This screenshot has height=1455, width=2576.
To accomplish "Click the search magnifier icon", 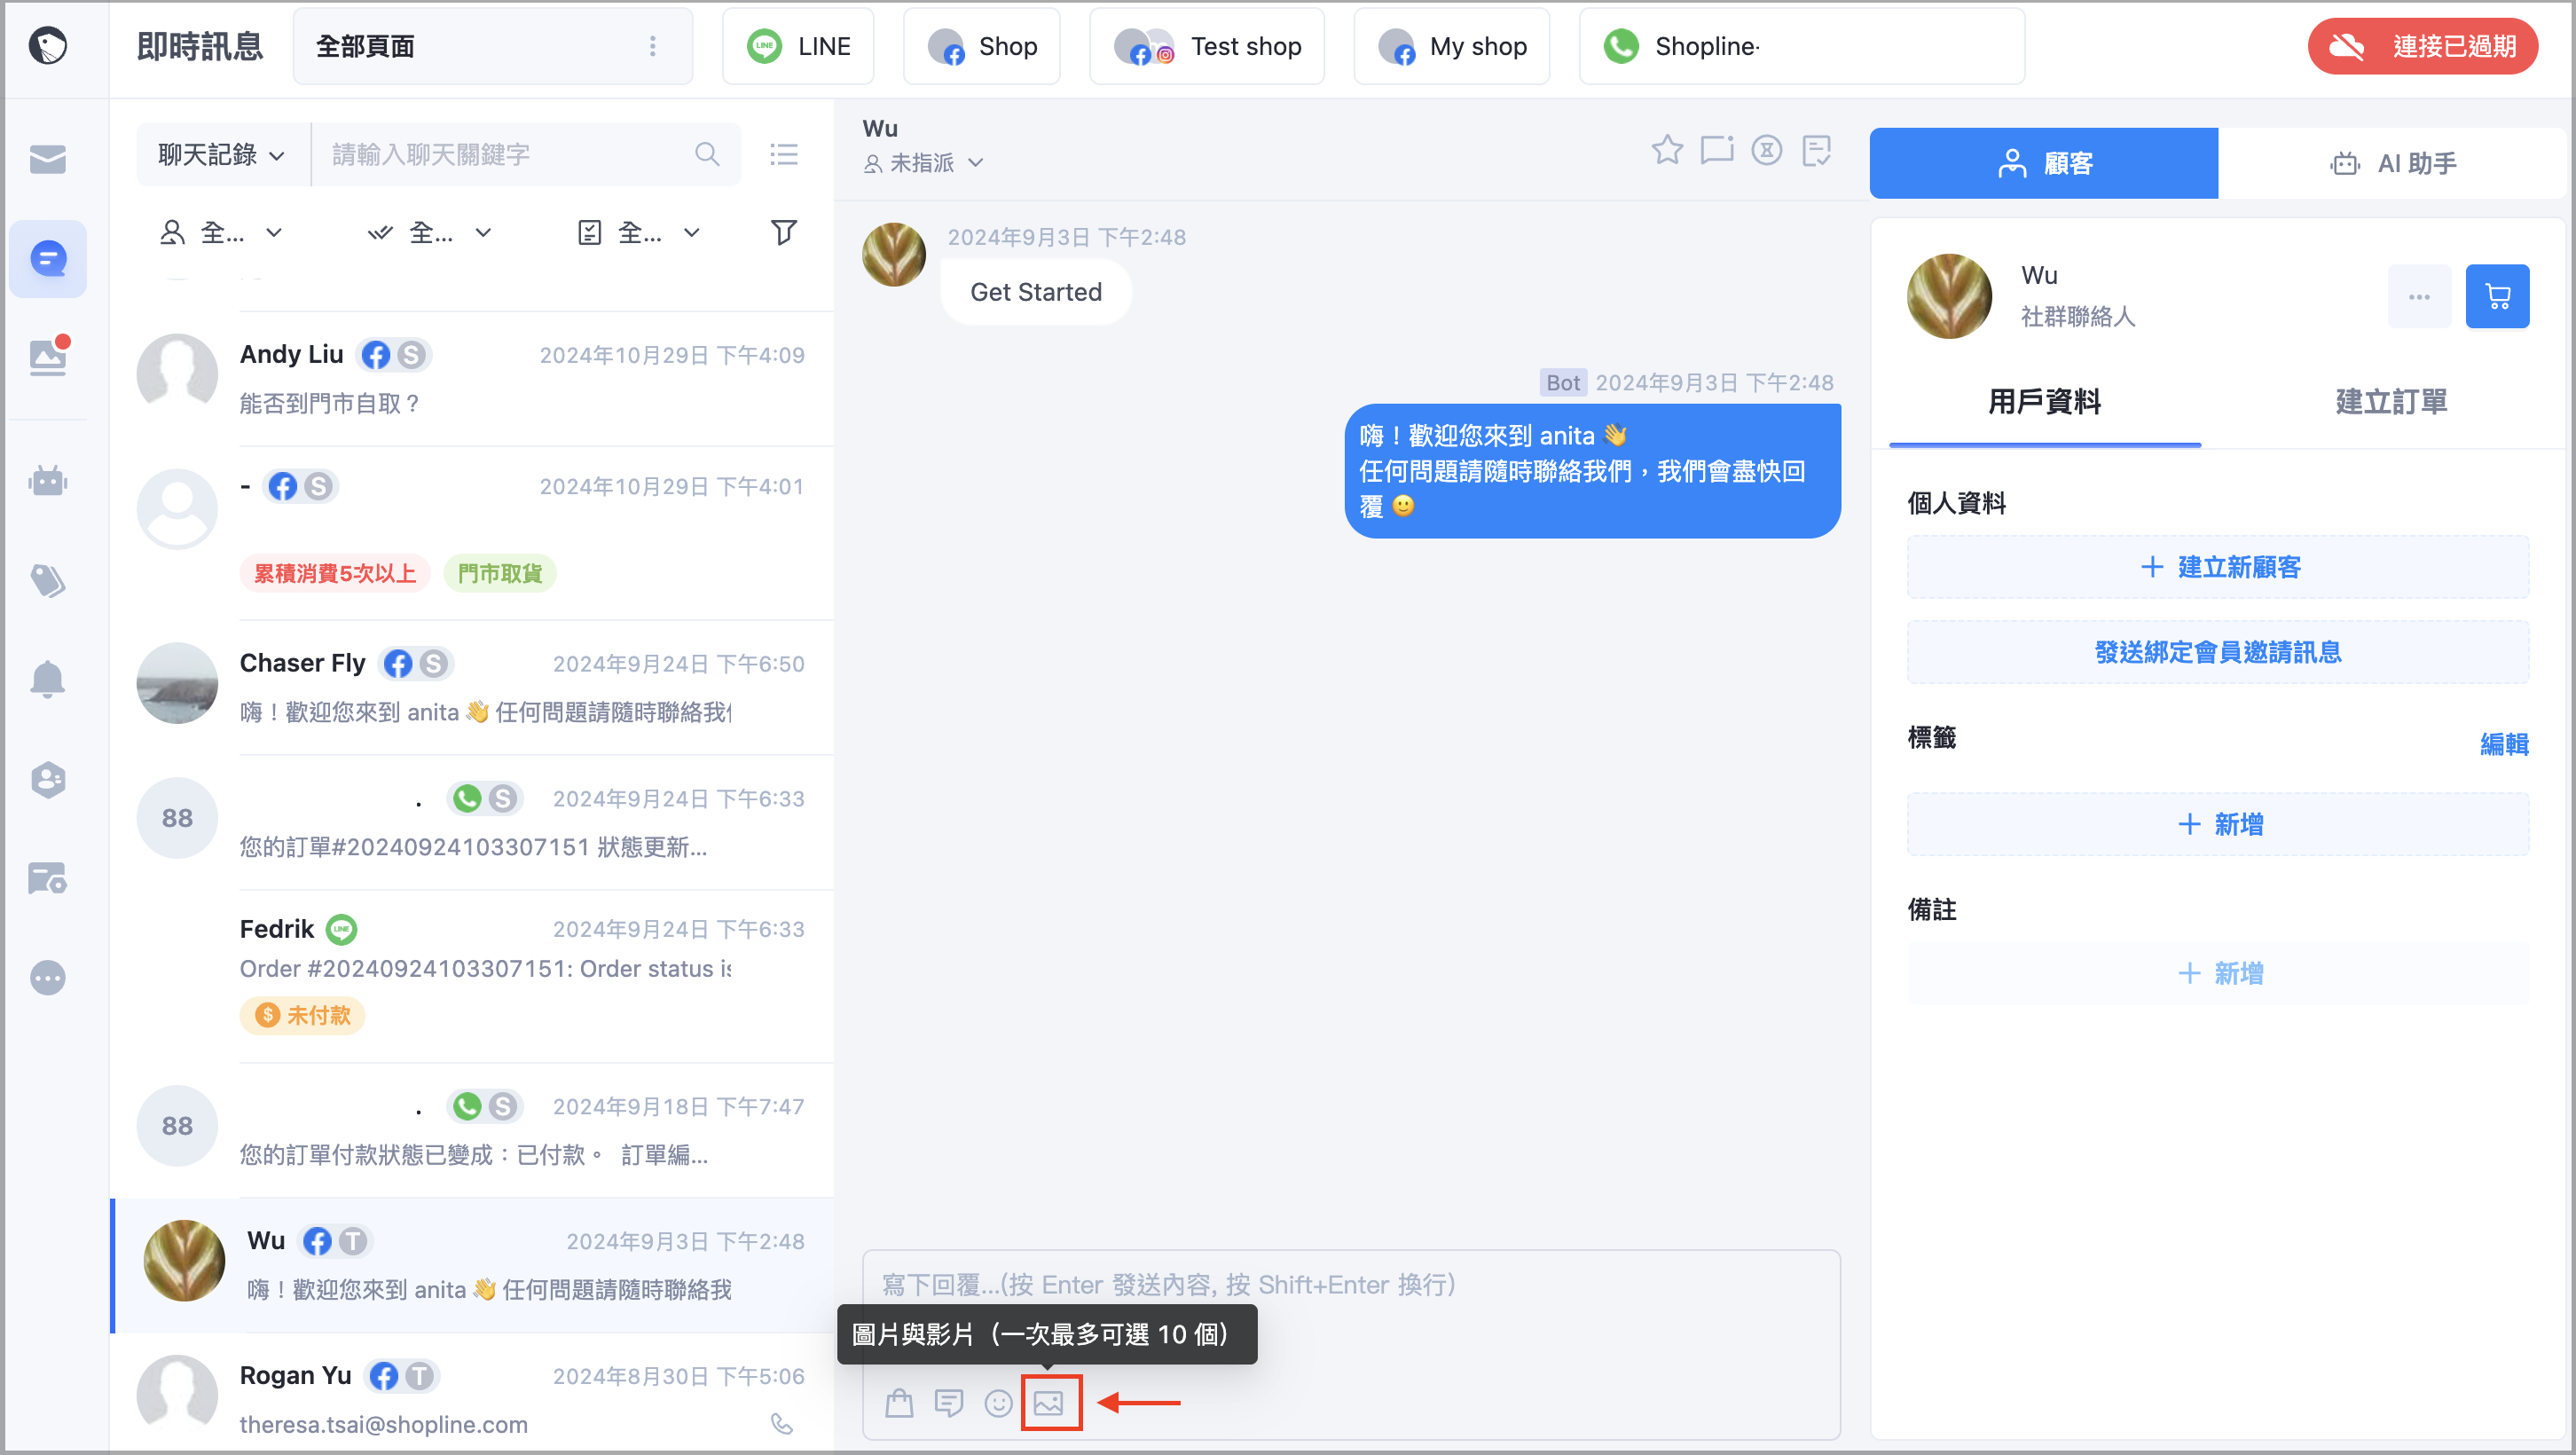I will [x=707, y=154].
